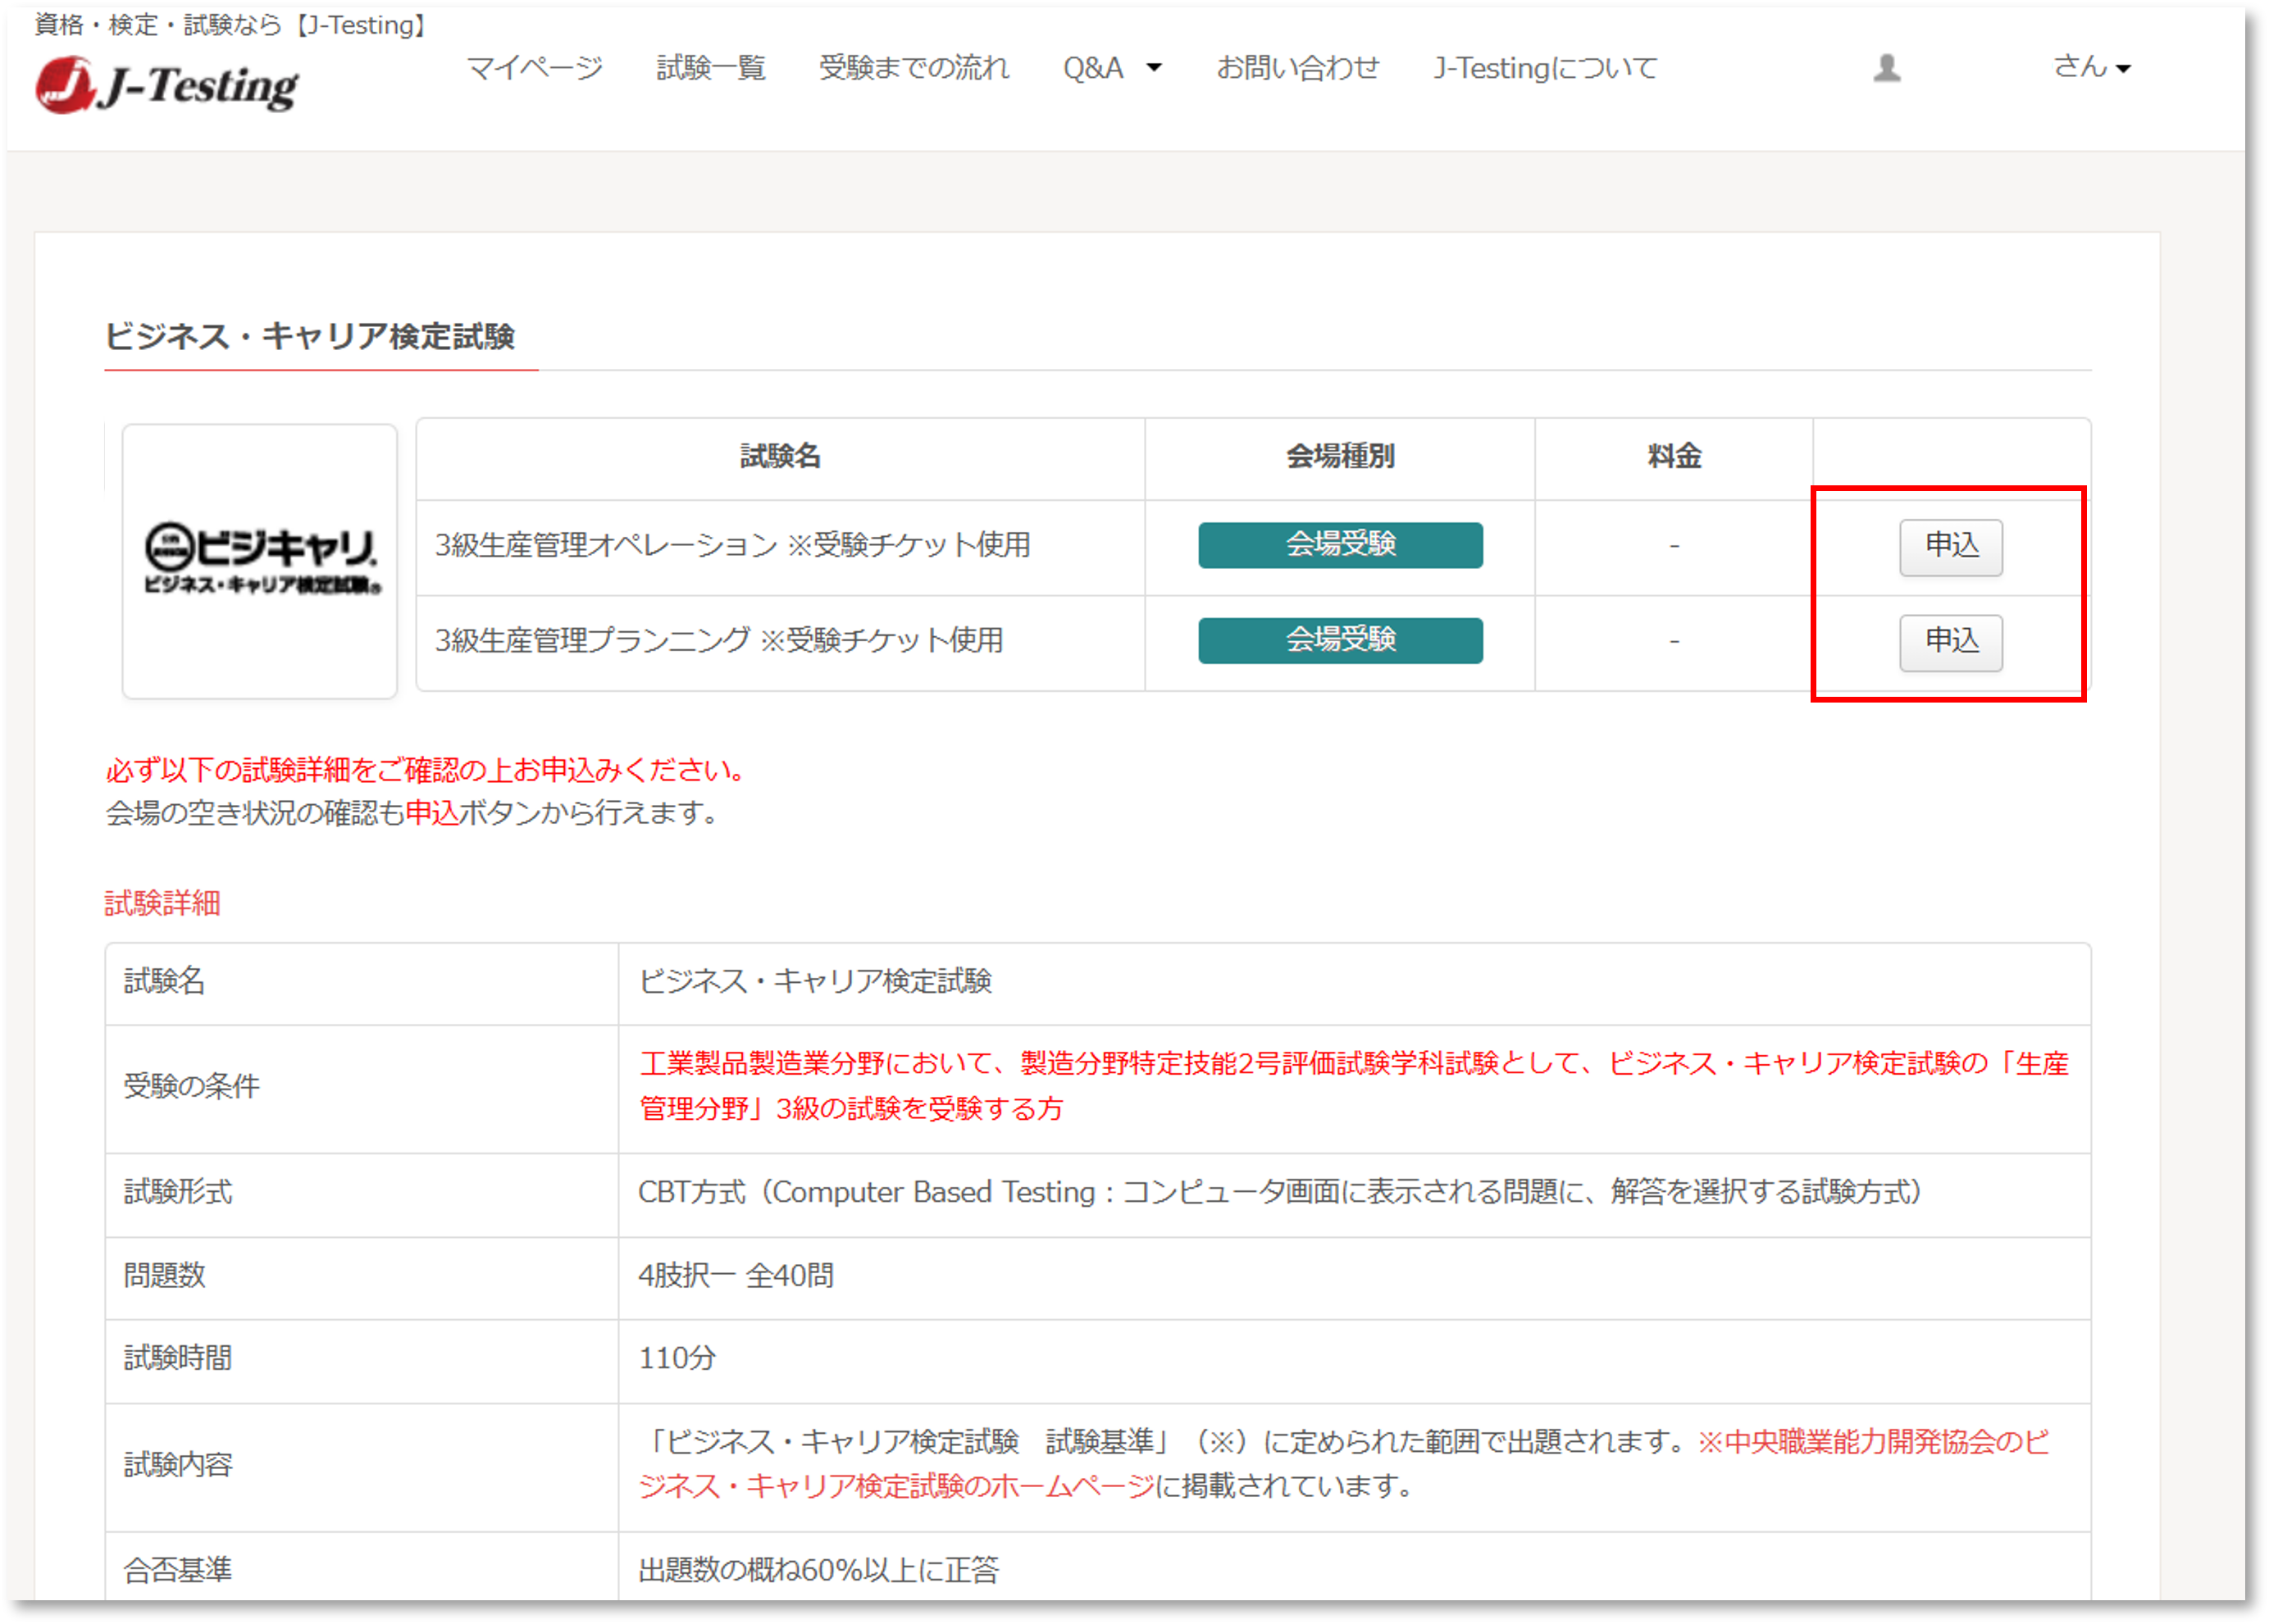The width and height of the screenshot is (2269, 1624).
Task: Click 申込 for 3級生産管理オペレーション
Action: coord(1950,546)
